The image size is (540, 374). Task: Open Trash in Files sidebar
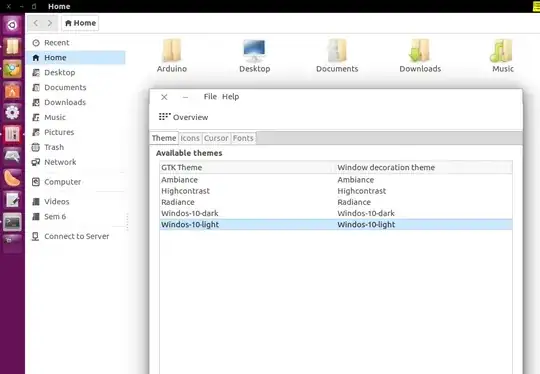tap(76, 147)
